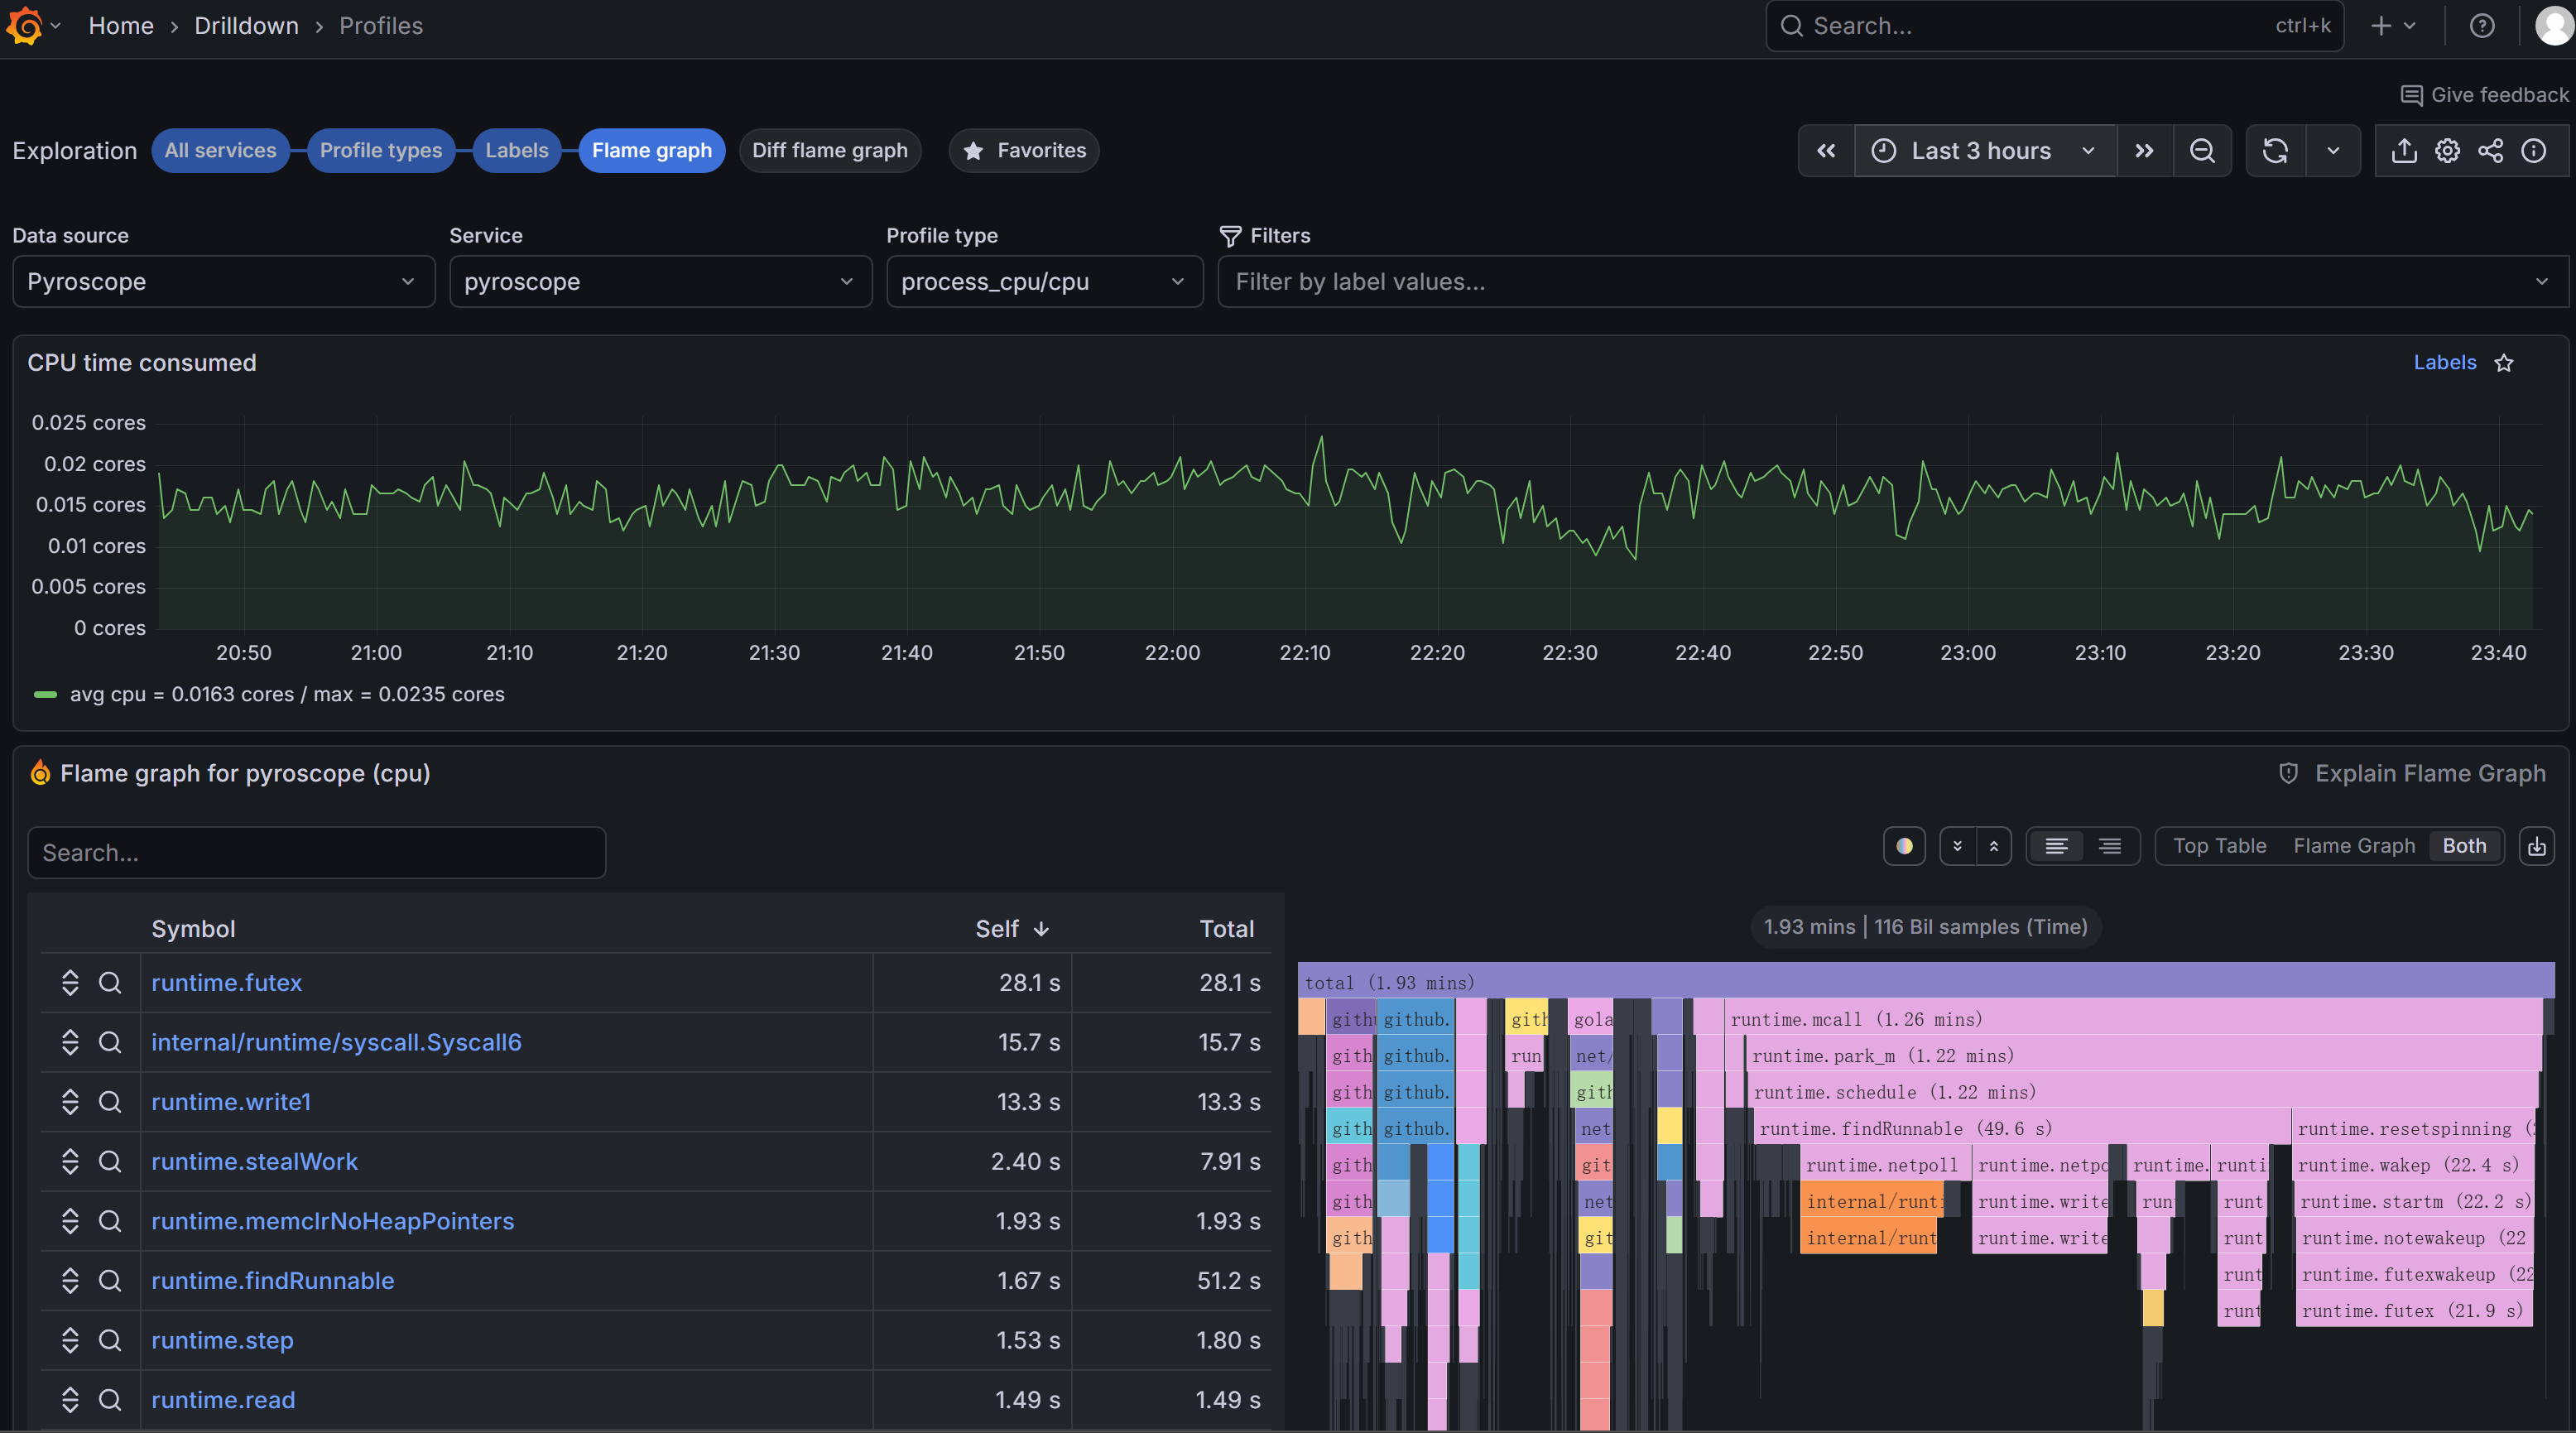Image resolution: width=2576 pixels, height=1433 pixels.
Task: Open the Service pyroscope dropdown
Action: pos(660,282)
